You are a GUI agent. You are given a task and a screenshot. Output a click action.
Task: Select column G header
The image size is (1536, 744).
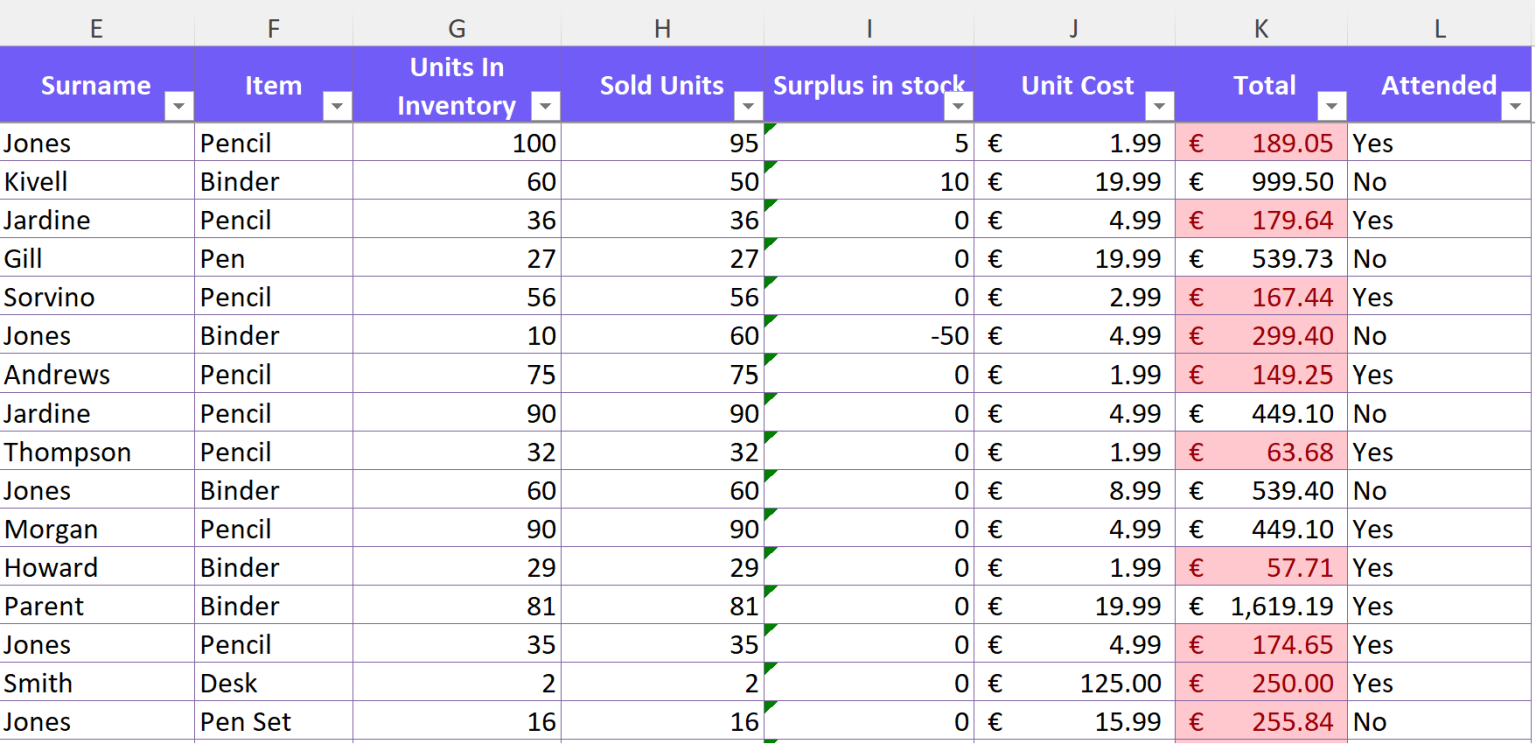click(457, 29)
